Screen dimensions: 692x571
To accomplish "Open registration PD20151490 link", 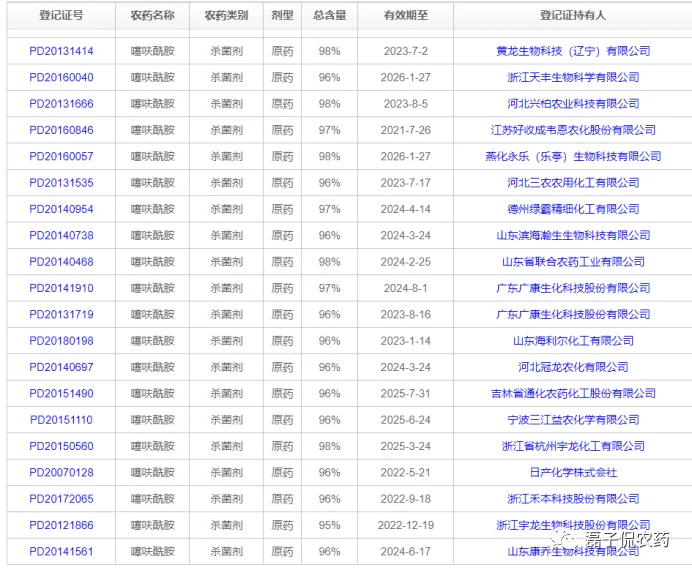I will (61, 394).
